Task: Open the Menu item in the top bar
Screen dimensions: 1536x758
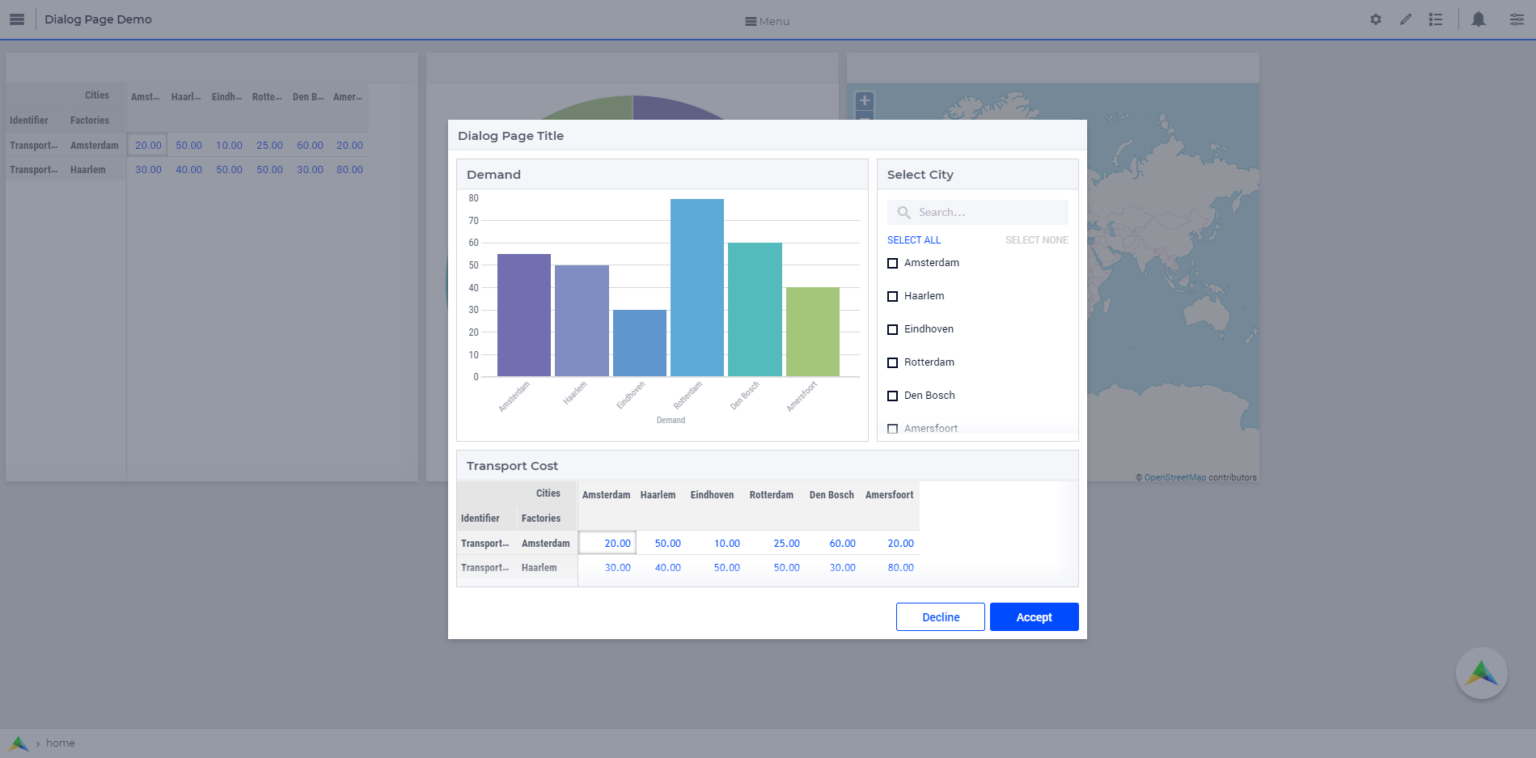Action: point(767,20)
